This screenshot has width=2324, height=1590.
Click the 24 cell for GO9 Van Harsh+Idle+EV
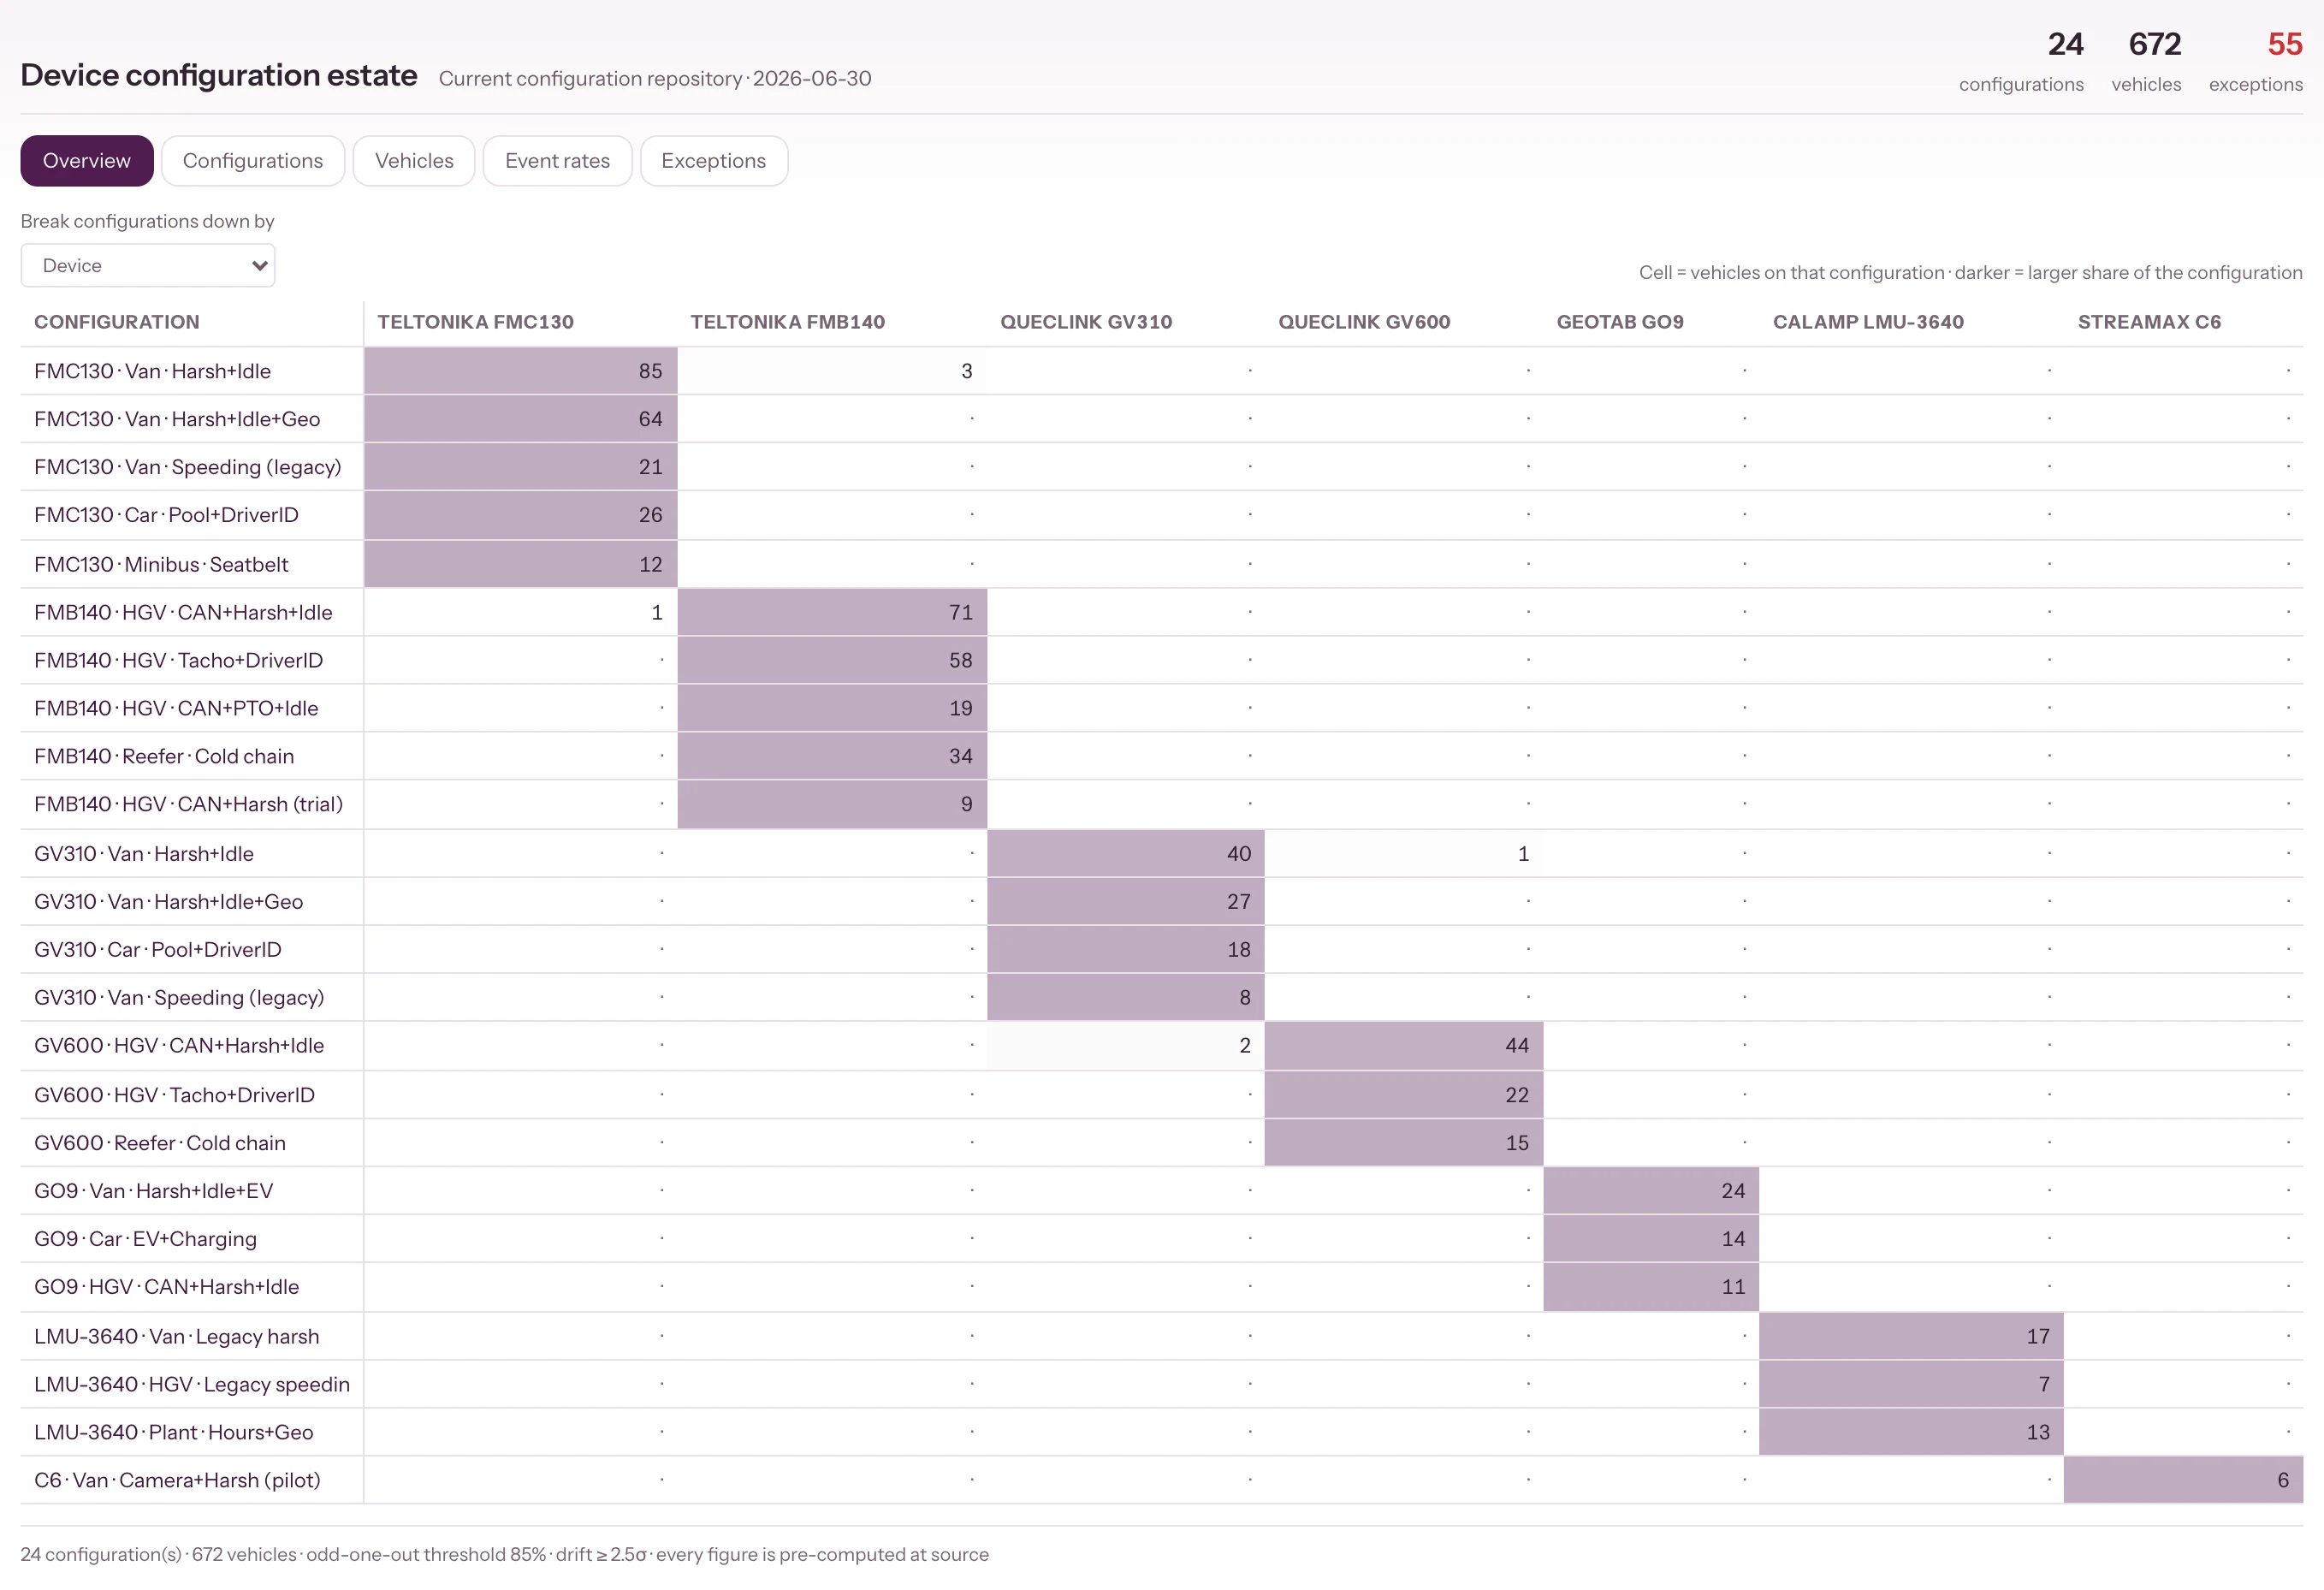pyautogui.click(x=1651, y=1191)
